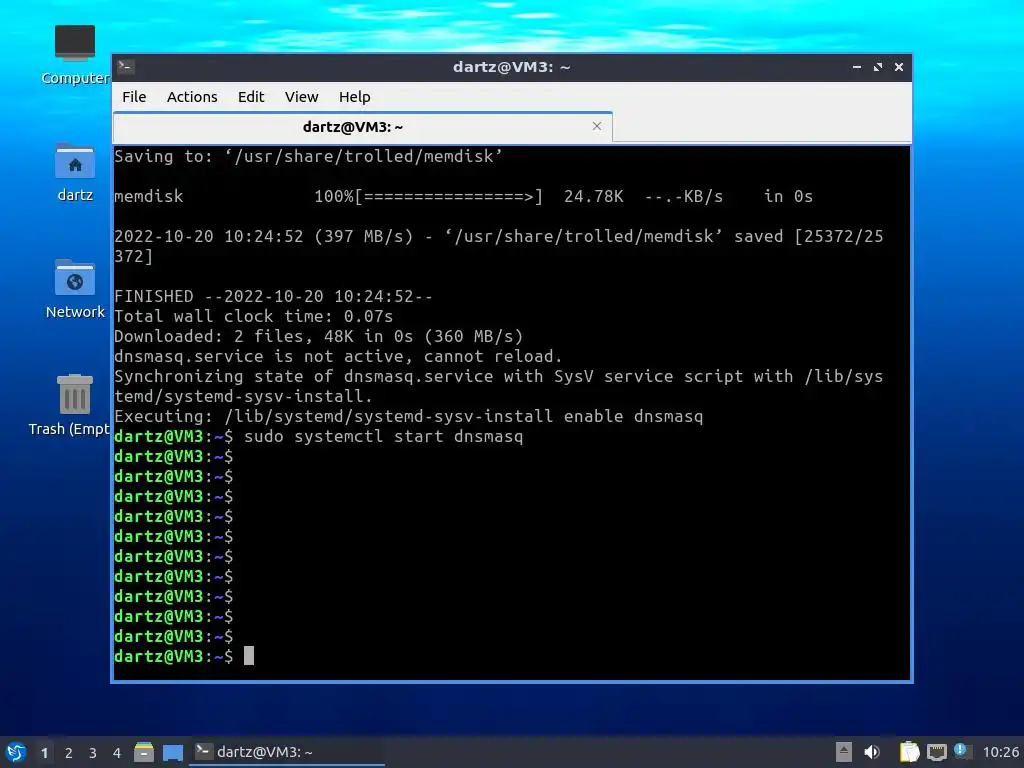
Task: Click 'dnsmasq.service is not active, cannot reload.' line
Action: click(x=338, y=357)
